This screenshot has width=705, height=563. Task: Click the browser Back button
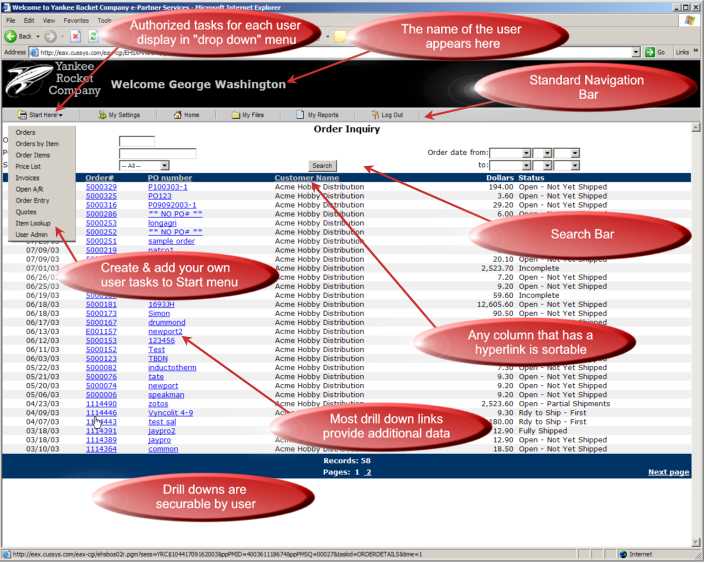tap(22, 36)
